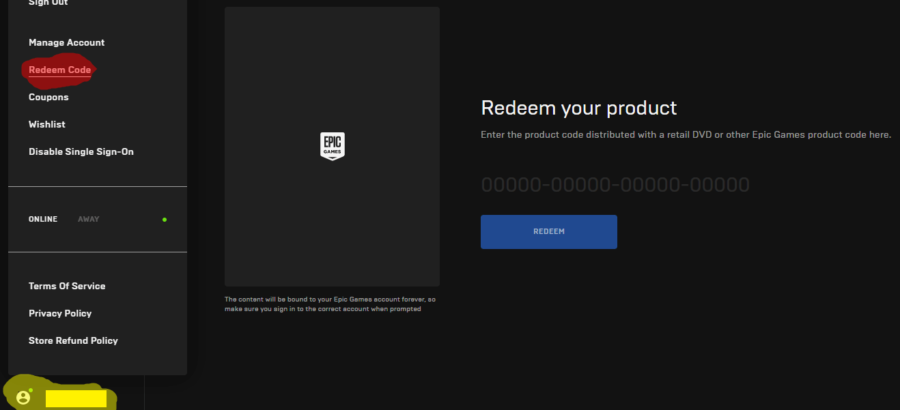Open Manage Account from the menu
The image size is (900, 410).
(x=67, y=42)
